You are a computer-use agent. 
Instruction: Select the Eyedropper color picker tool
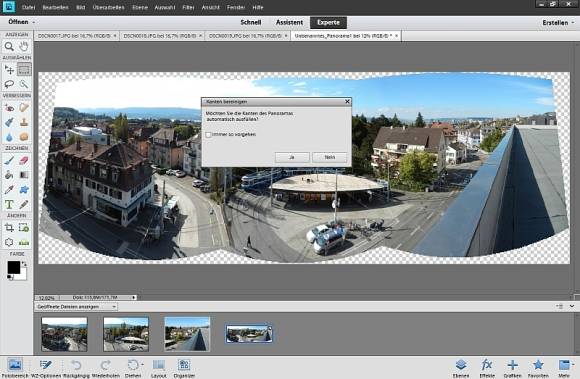(x=9, y=190)
